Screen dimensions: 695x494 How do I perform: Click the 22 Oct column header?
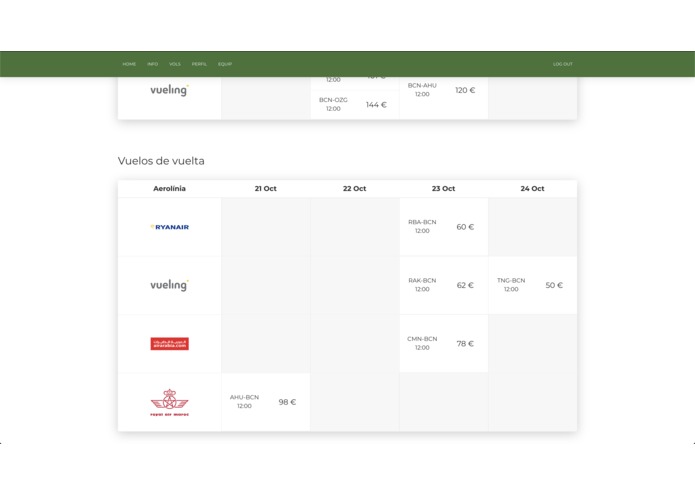(355, 189)
